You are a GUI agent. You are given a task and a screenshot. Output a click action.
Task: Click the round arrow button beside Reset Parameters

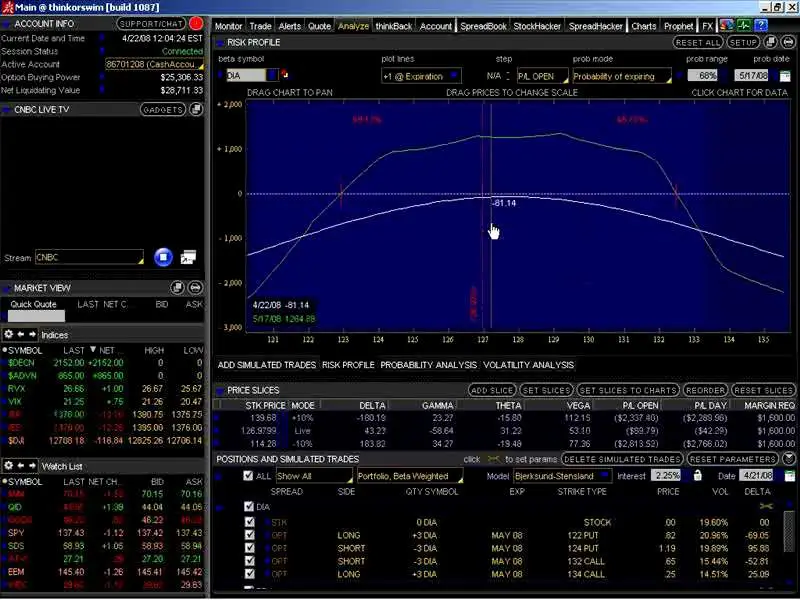coord(789,459)
